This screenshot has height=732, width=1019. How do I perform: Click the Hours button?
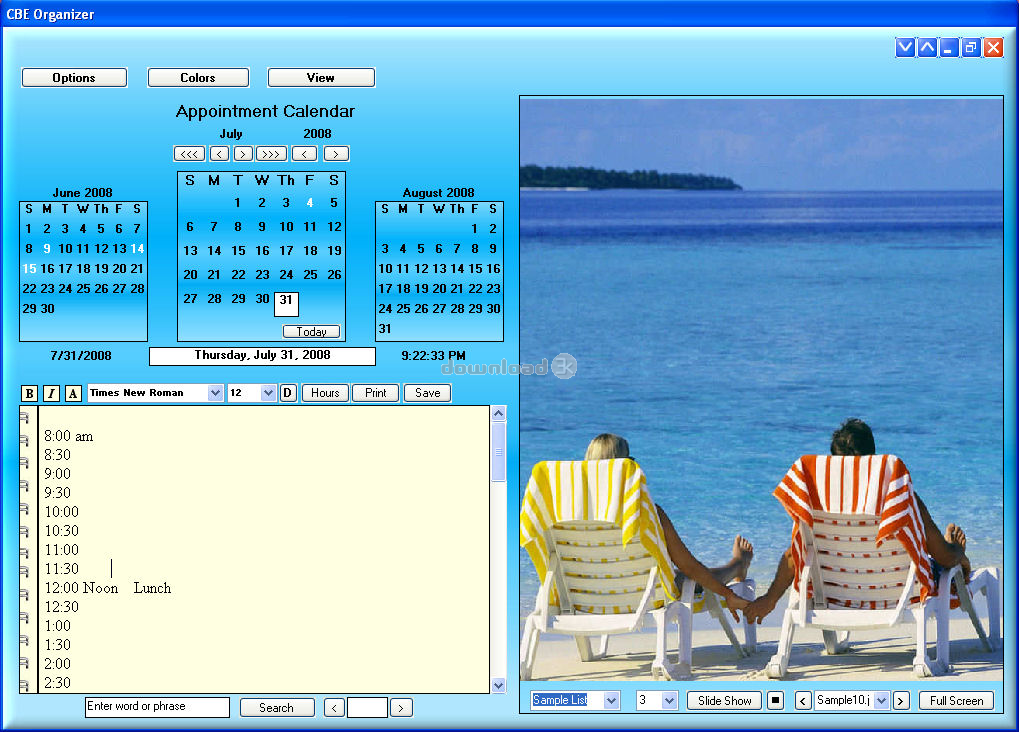tap(325, 393)
